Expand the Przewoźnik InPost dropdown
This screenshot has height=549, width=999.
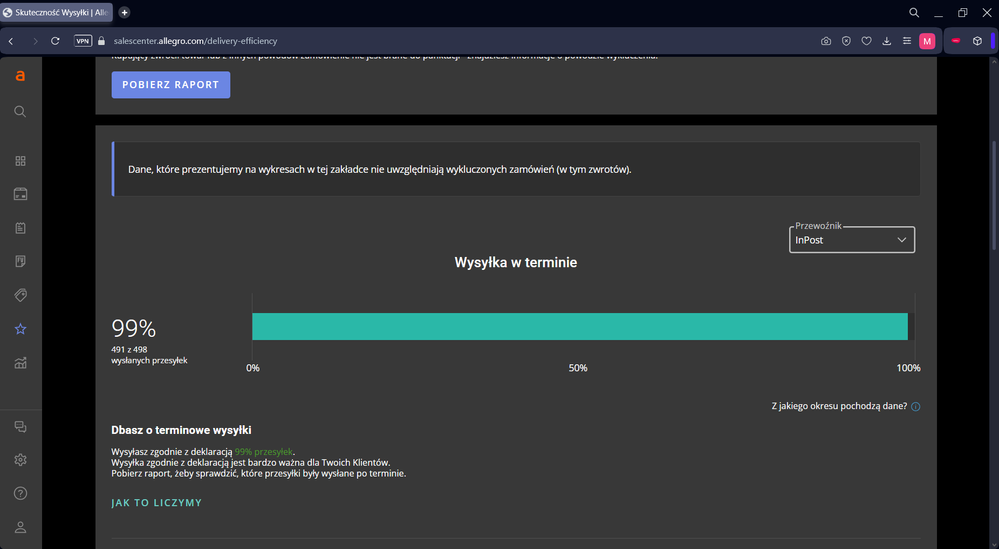coord(851,240)
